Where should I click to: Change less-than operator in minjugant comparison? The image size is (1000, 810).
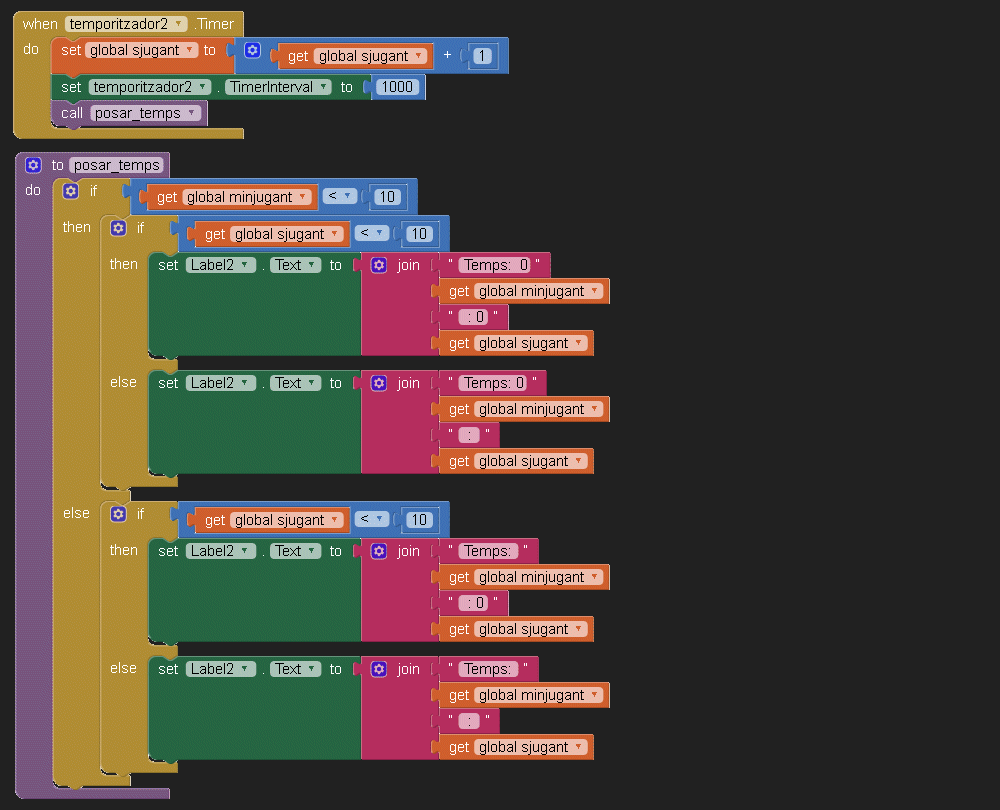(x=340, y=197)
